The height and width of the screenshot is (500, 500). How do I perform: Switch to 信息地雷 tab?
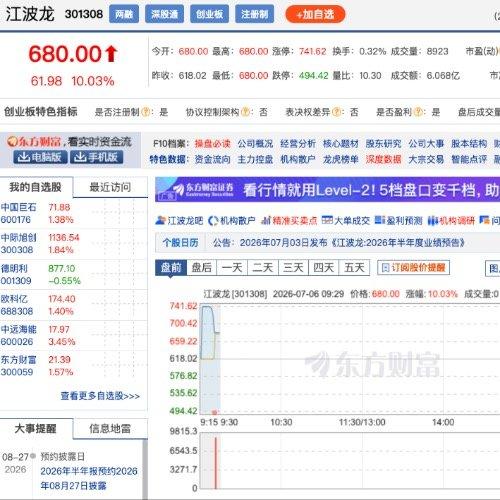click(110, 428)
